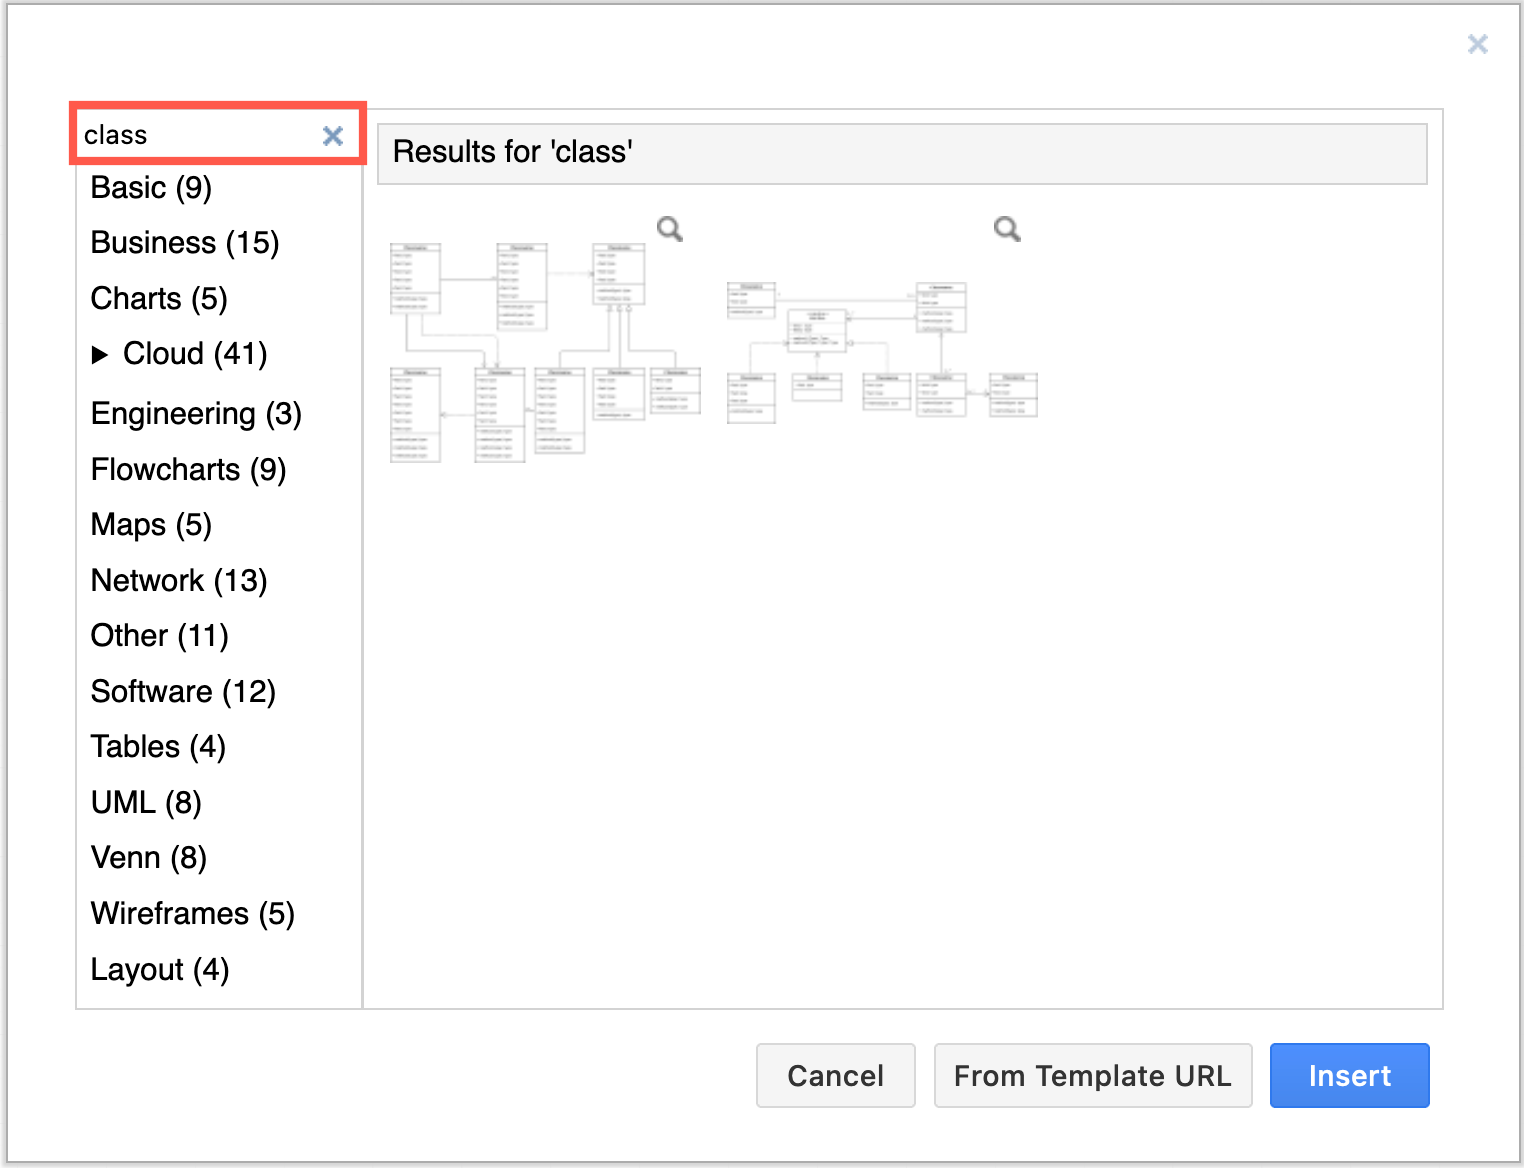Select the Maps (5) category
Image resolution: width=1524 pixels, height=1168 pixels.
tap(151, 524)
